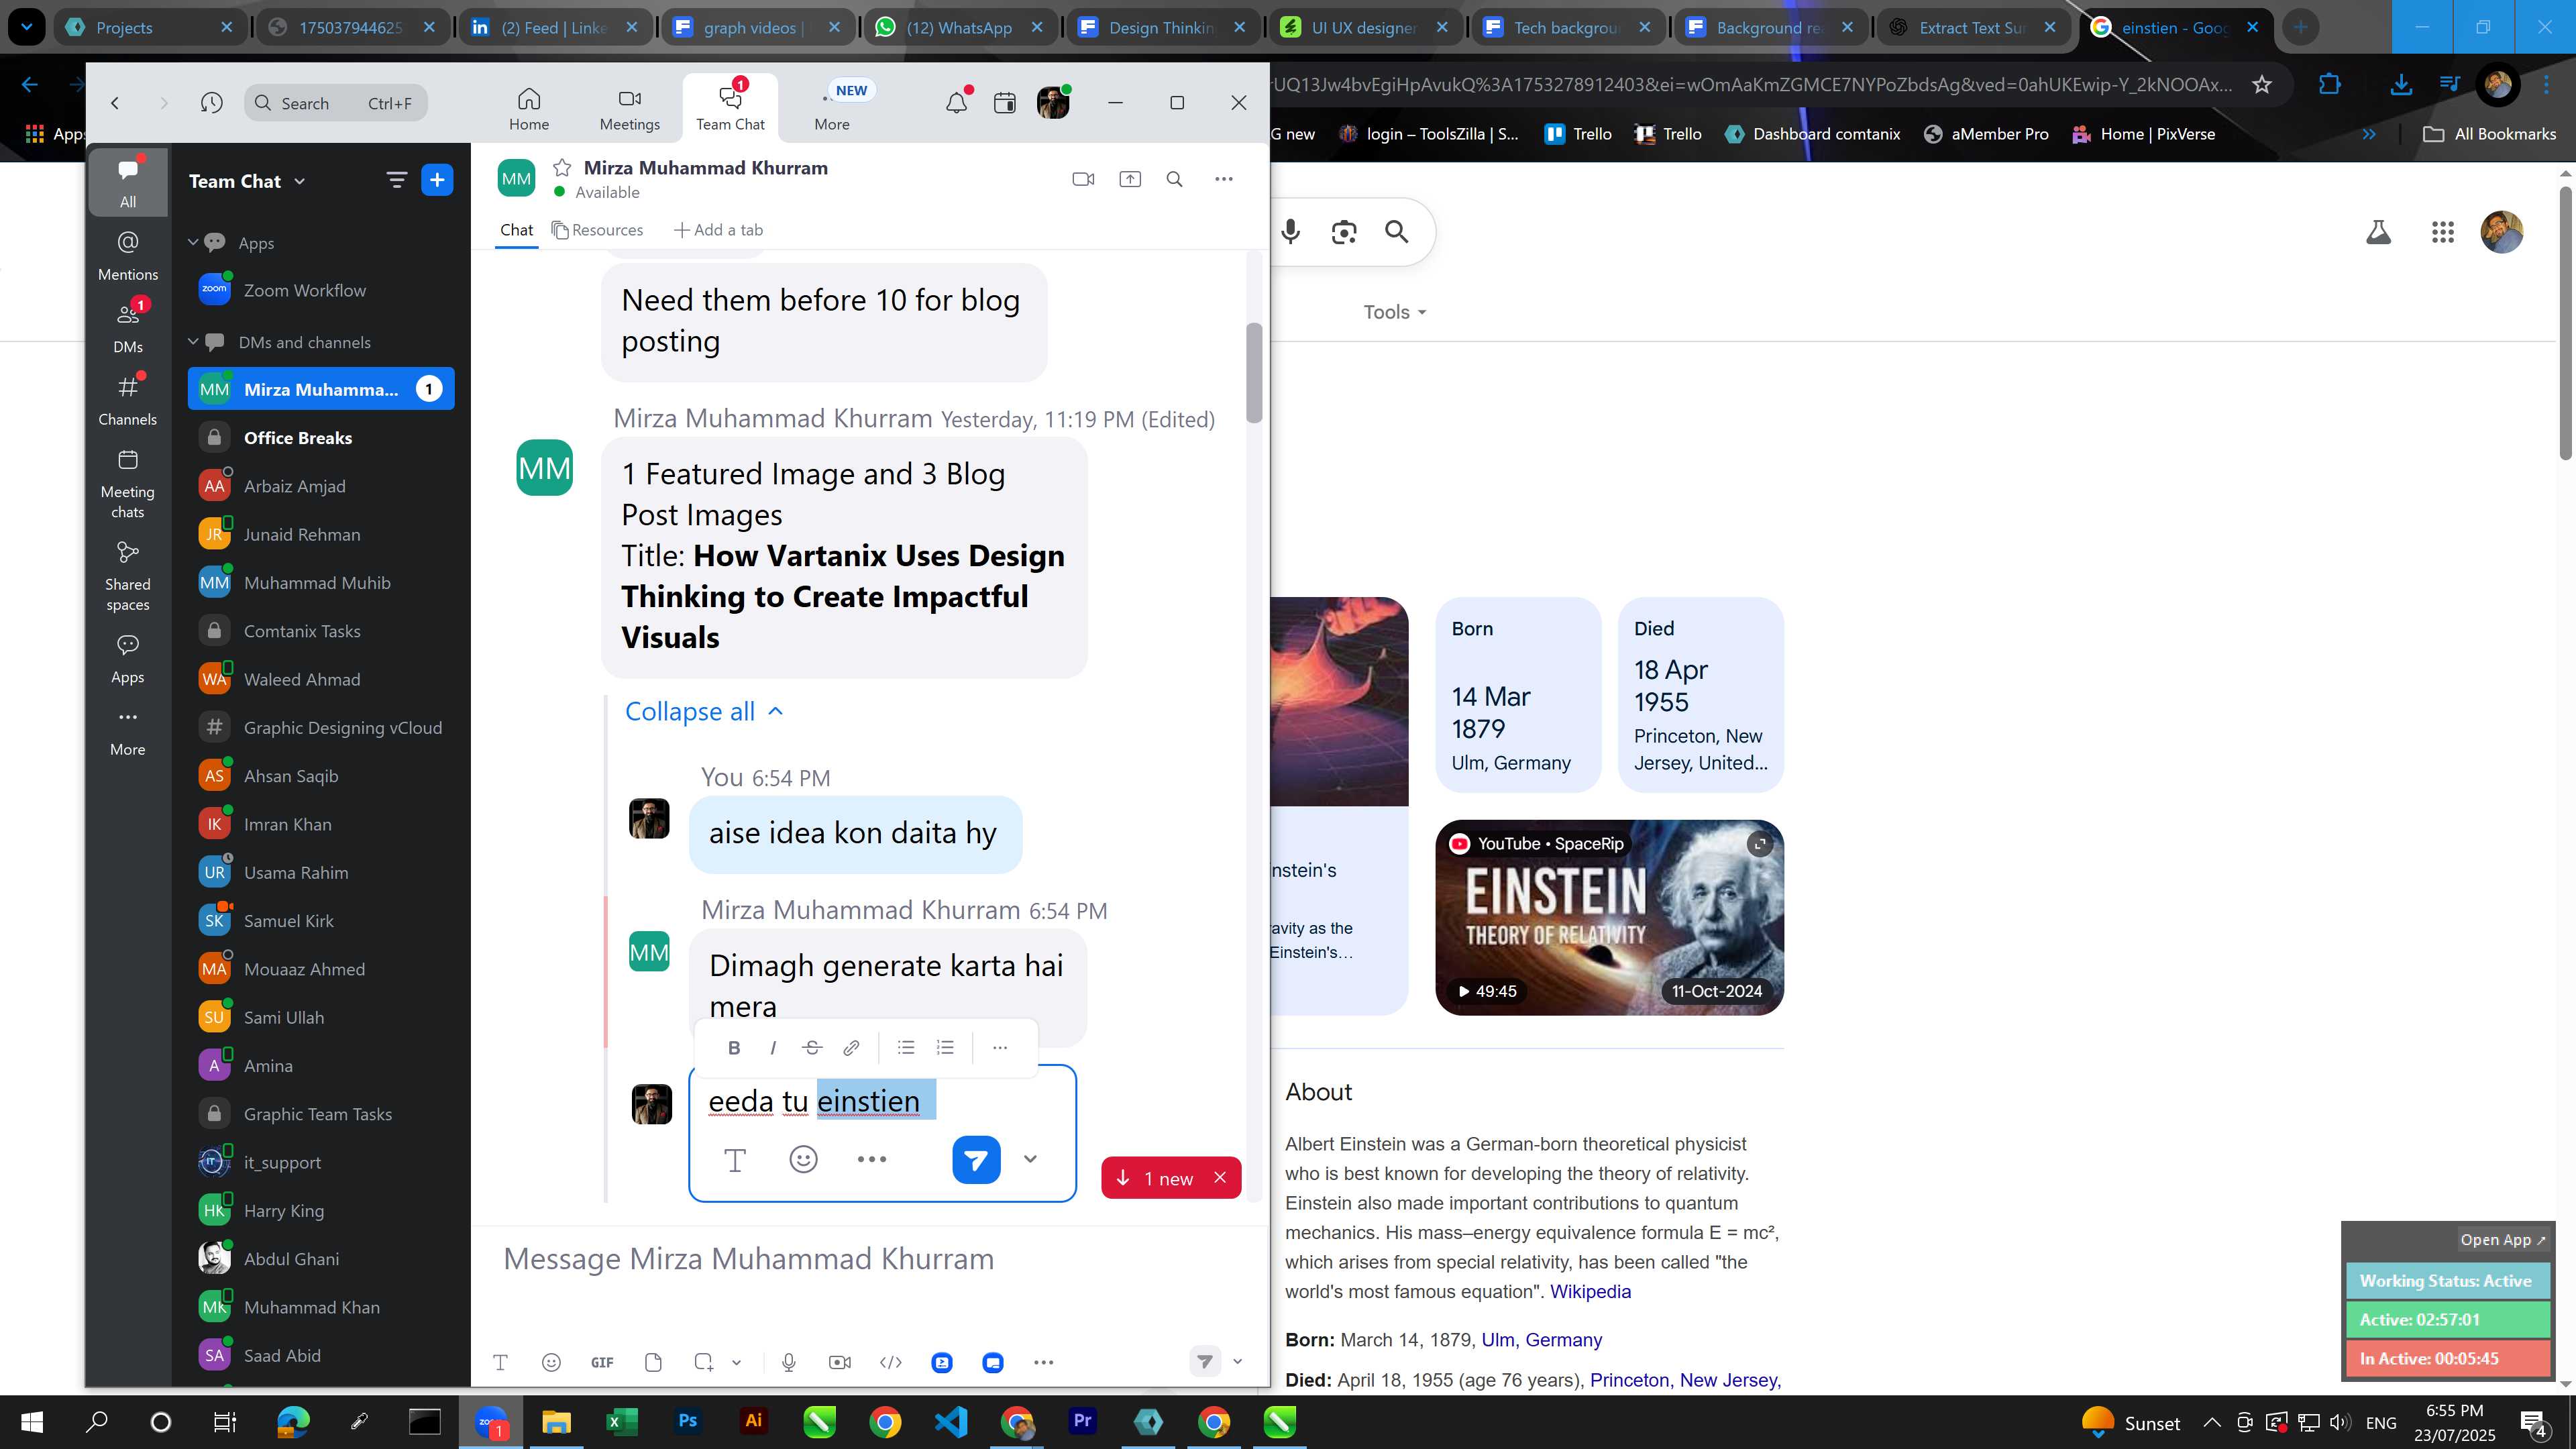Dismiss the 1 new message banner
The image size is (2576, 1449).
point(1220,1177)
